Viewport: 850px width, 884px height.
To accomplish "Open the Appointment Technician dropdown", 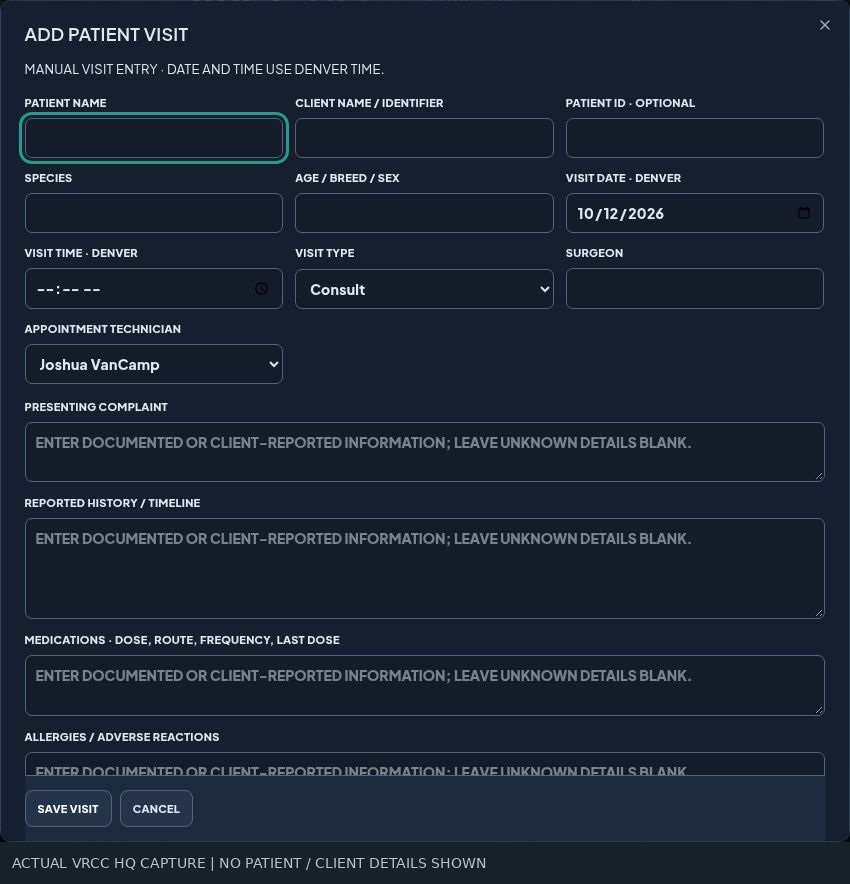I will [154, 364].
